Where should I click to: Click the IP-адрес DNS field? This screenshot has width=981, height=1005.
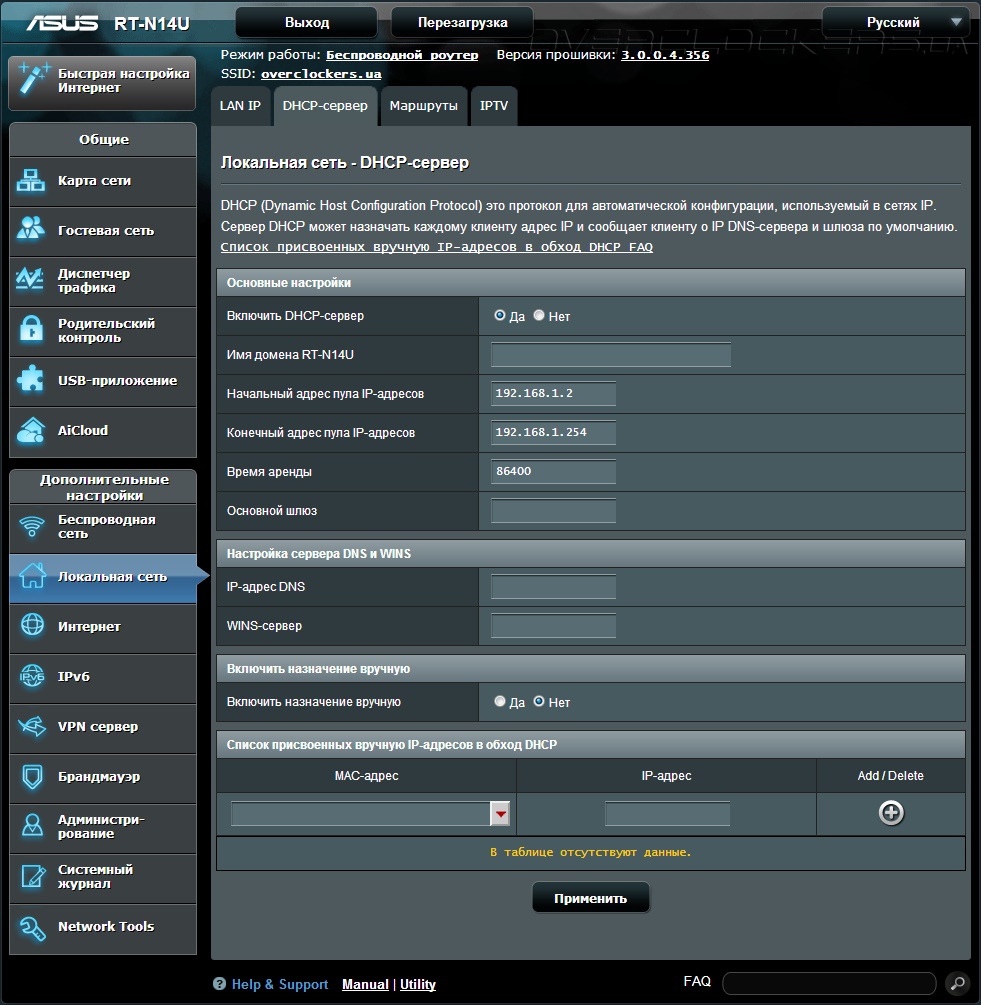pos(554,586)
